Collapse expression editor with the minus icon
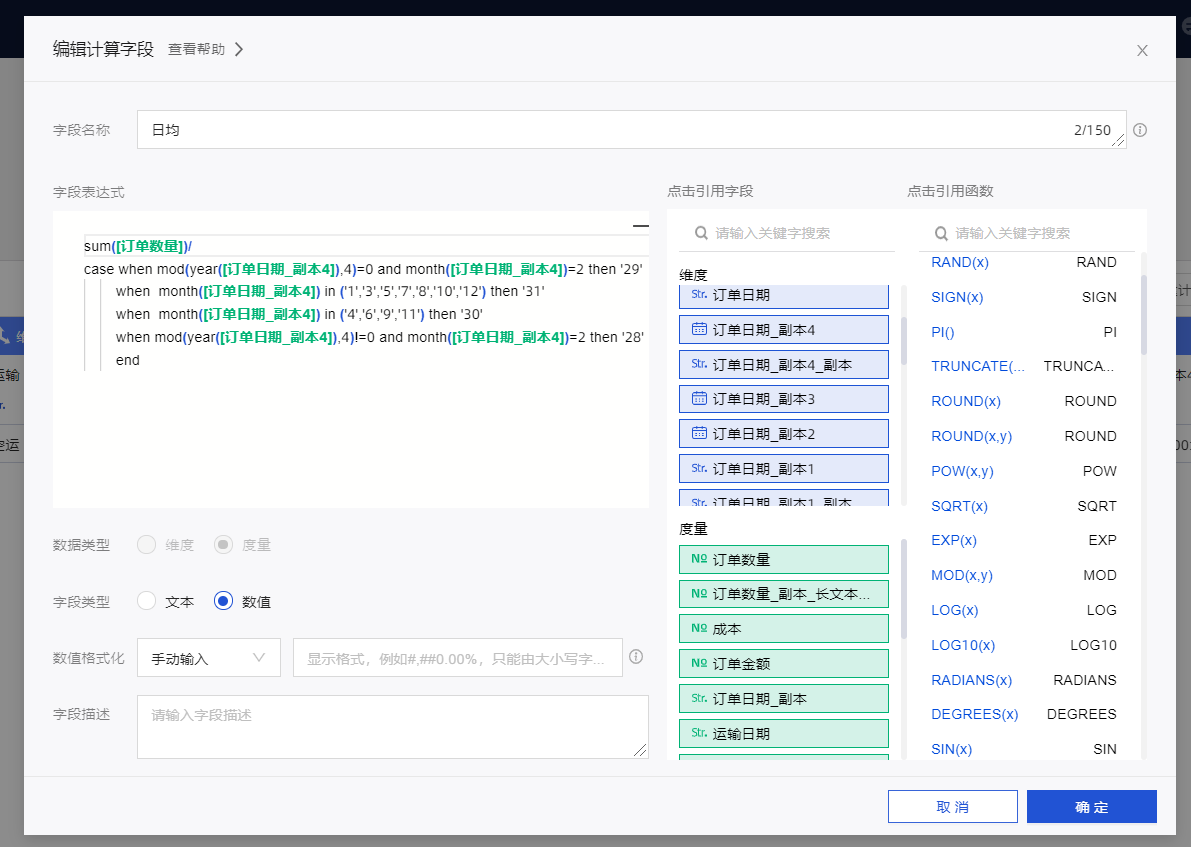Image resolution: width=1191 pixels, height=847 pixels. point(640,227)
